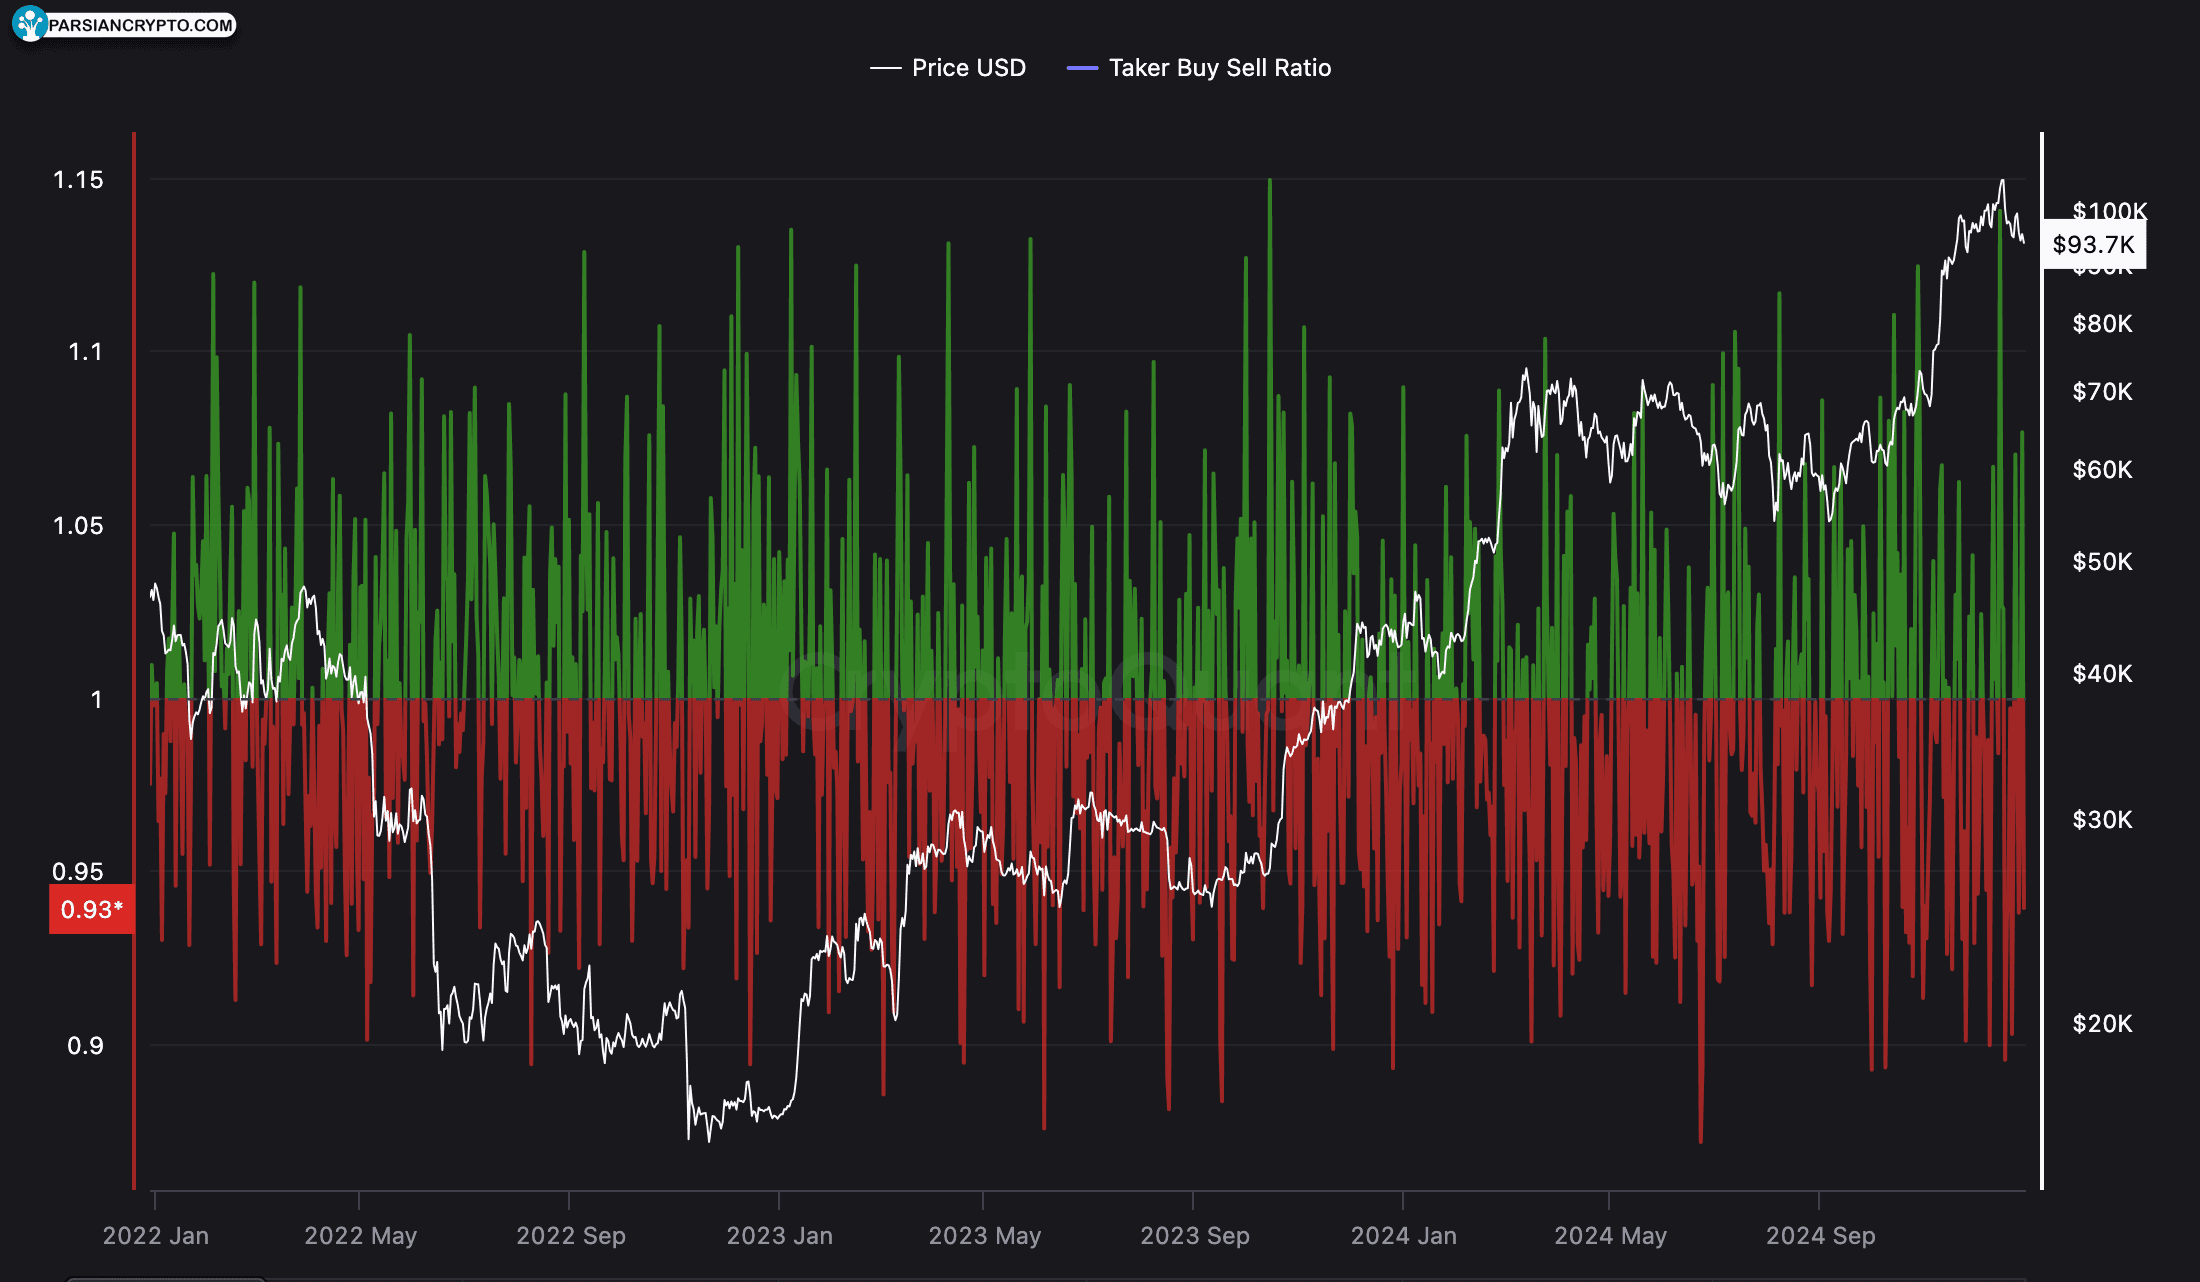Select the 2024 Sep x-axis label
The height and width of the screenshot is (1282, 2200).
[1821, 1236]
